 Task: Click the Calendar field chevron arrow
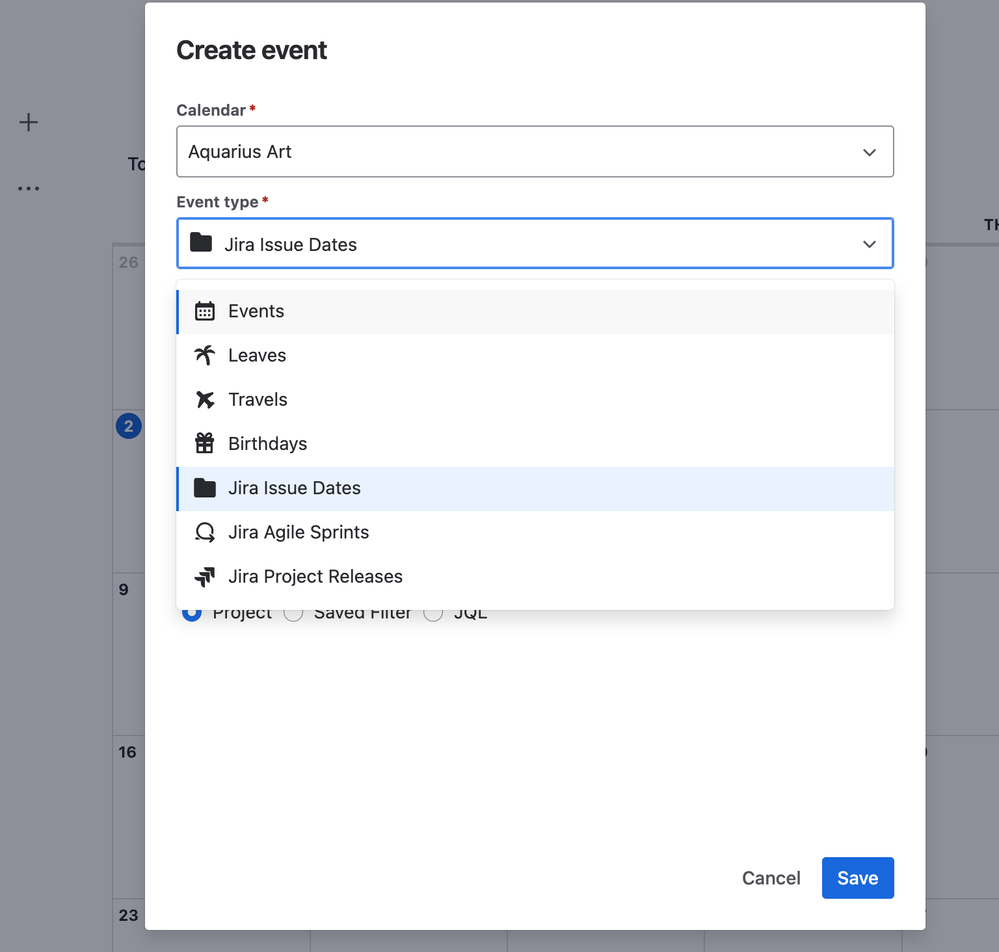coord(869,152)
